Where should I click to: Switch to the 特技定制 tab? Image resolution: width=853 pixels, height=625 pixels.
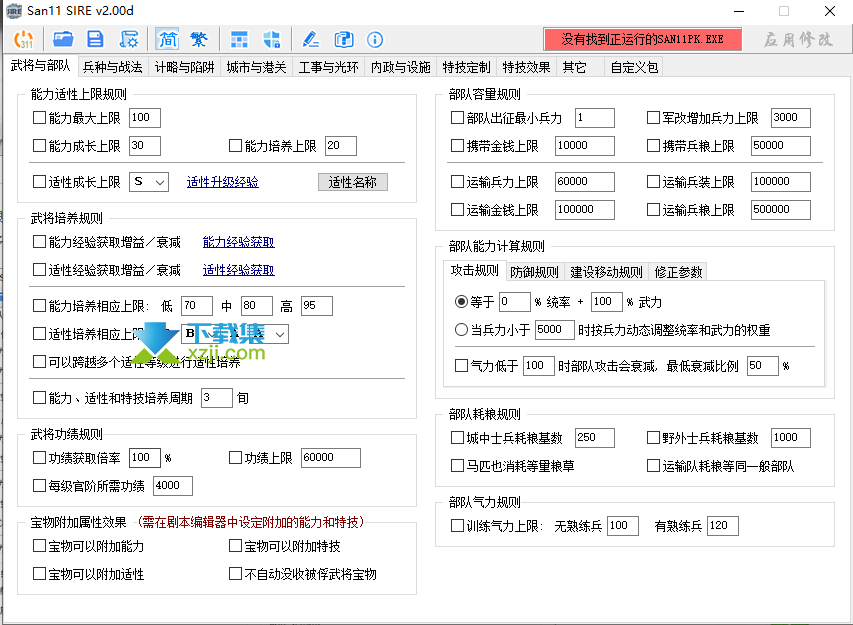(466, 67)
